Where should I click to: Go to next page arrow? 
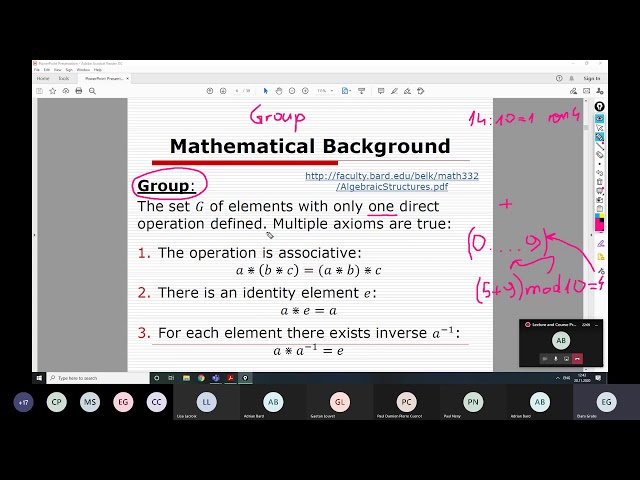(223, 91)
